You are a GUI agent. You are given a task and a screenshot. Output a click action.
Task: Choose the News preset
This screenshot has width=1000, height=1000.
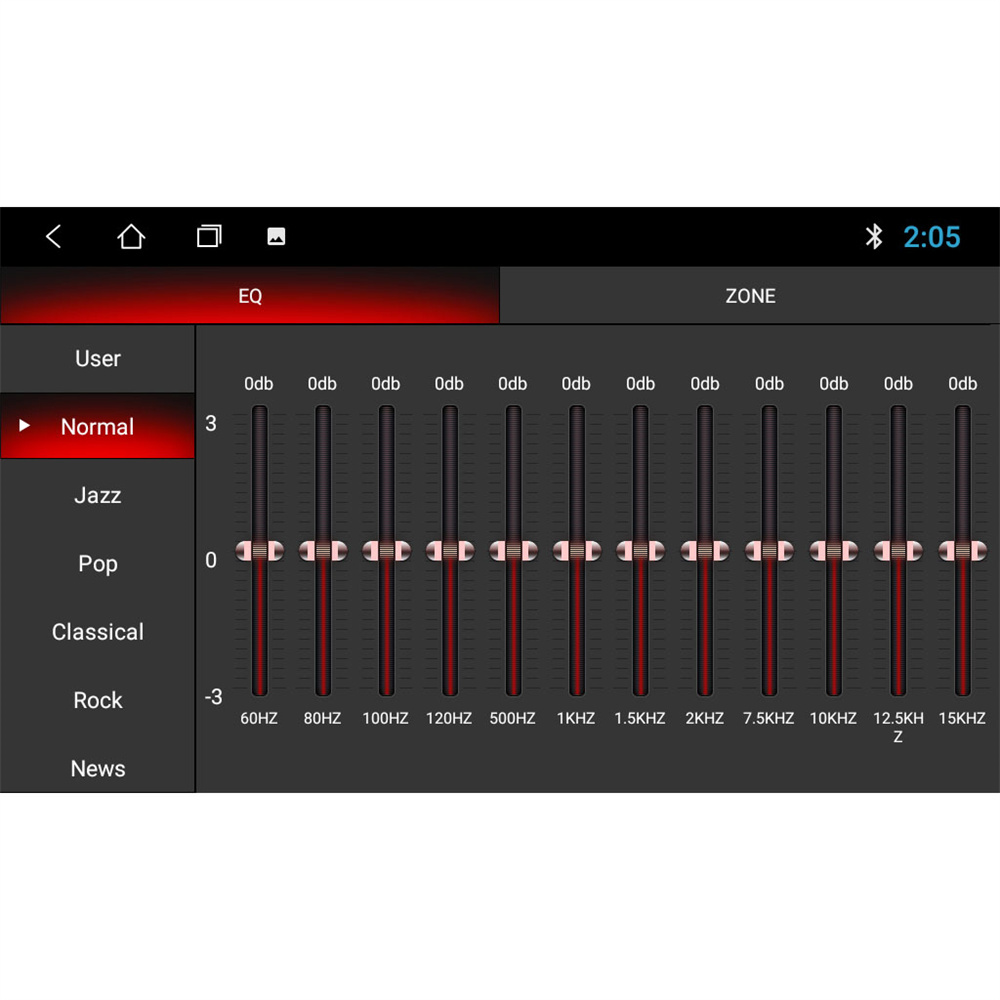coord(98,768)
